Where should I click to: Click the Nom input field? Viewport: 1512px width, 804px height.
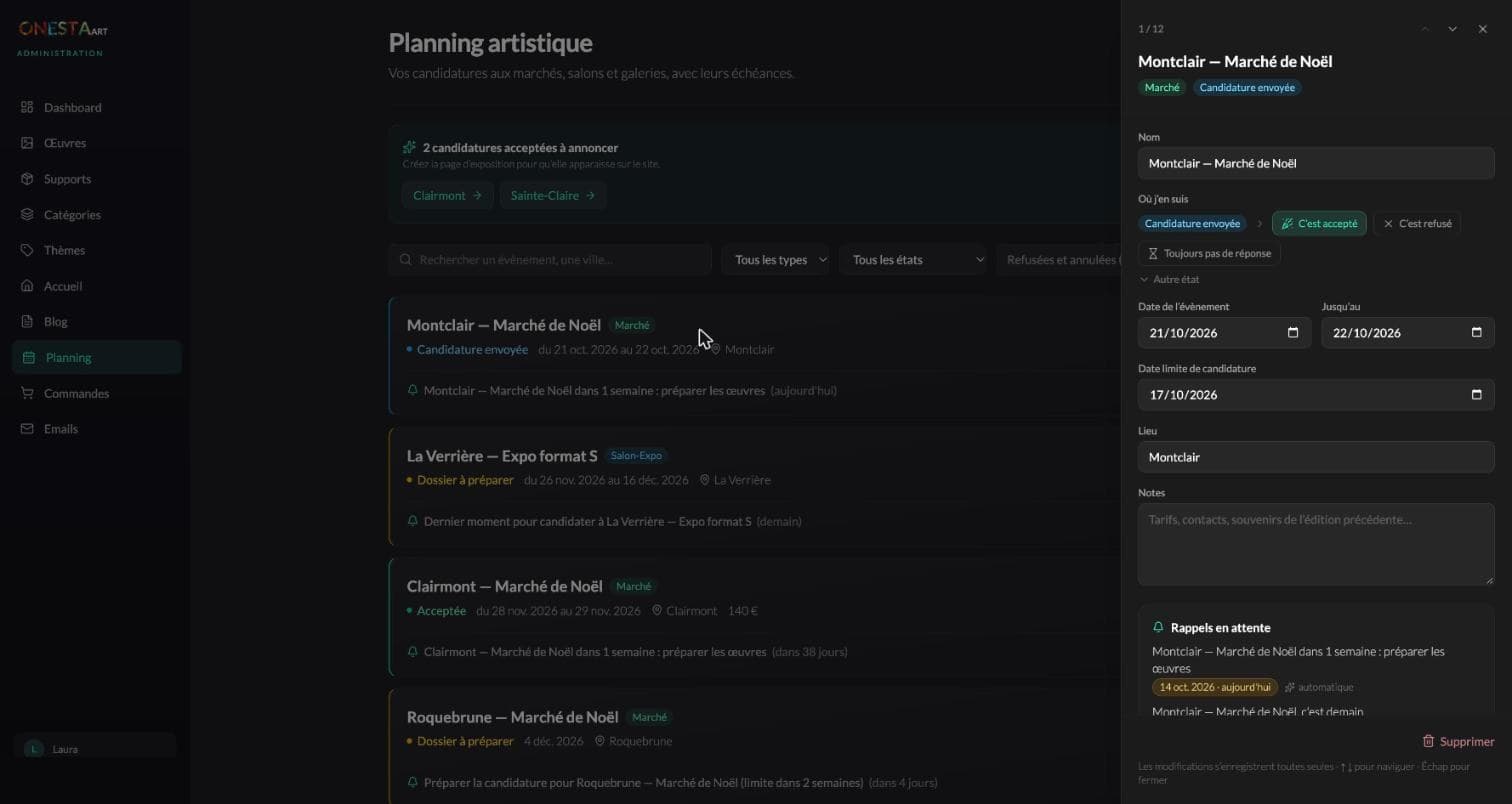(1316, 164)
